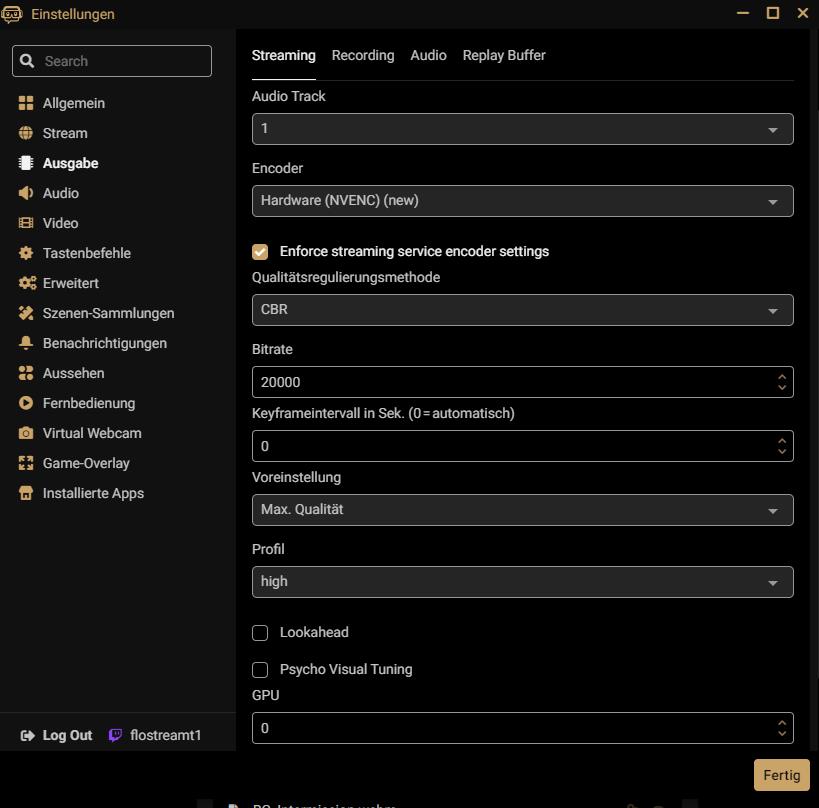
Task: Click the Stream globe icon
Action: click(x=26, y=133)
